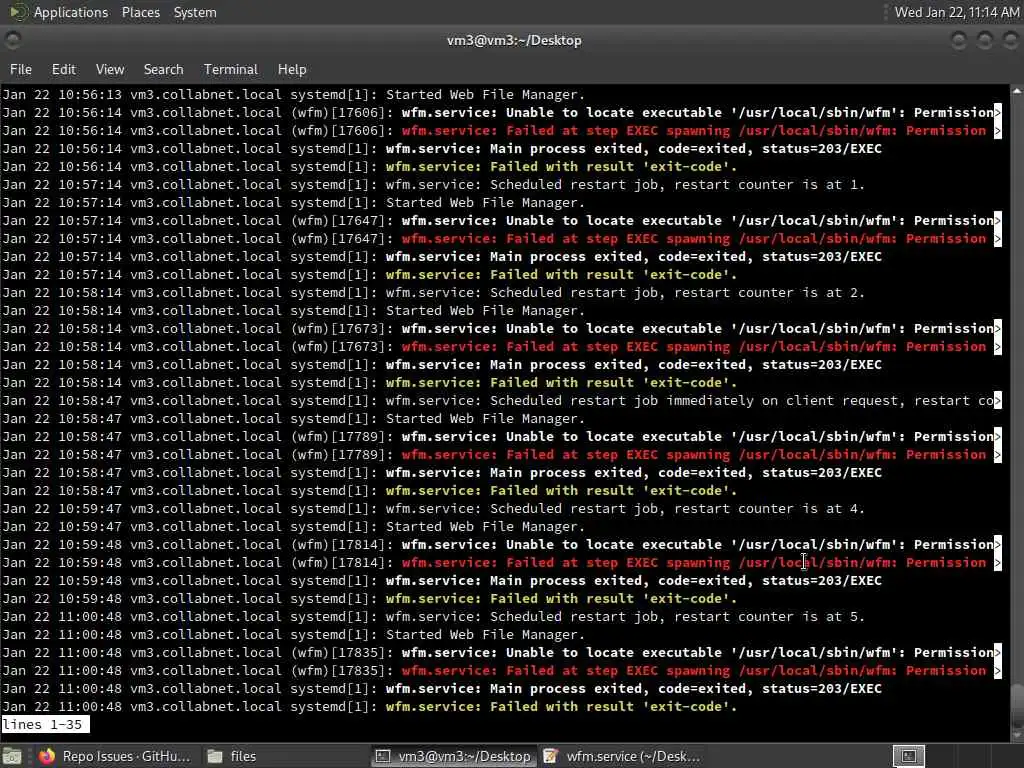Click the folder icon of files taskbar entry
Screen dimensions: 1024x768
[215, 756]
